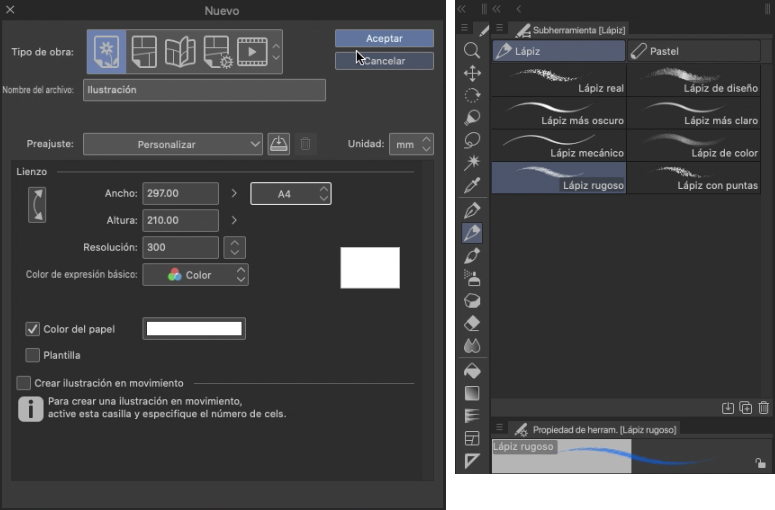This screenshot has height=510, width=775.
Task: Select the Eraser tool in toolbar
Action: [x=472, y=323]
